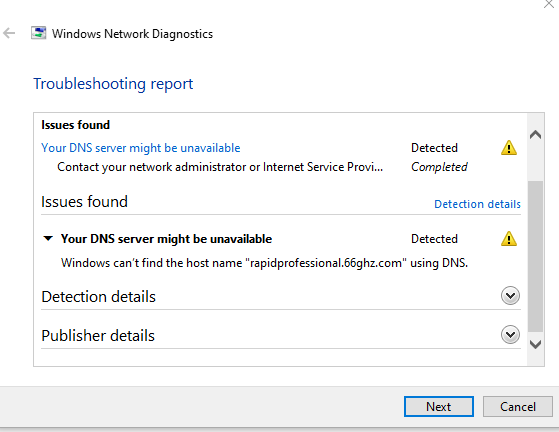Click the host name 'rapidprofessional.66ghz.com' message

(x=264, y=263)
